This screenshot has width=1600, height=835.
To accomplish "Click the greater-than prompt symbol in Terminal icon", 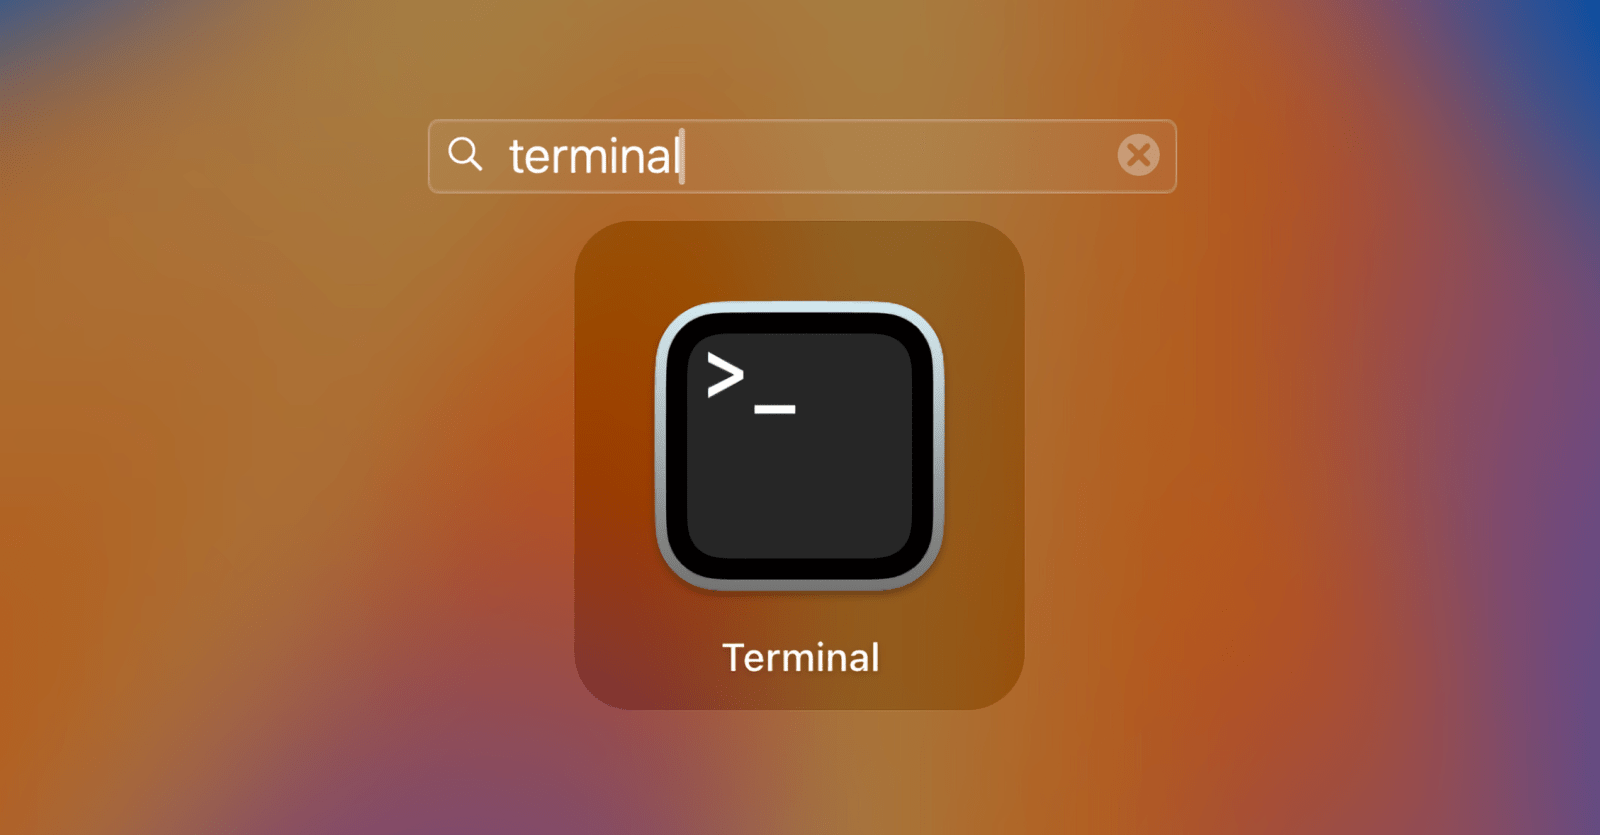I will (725, 375).
